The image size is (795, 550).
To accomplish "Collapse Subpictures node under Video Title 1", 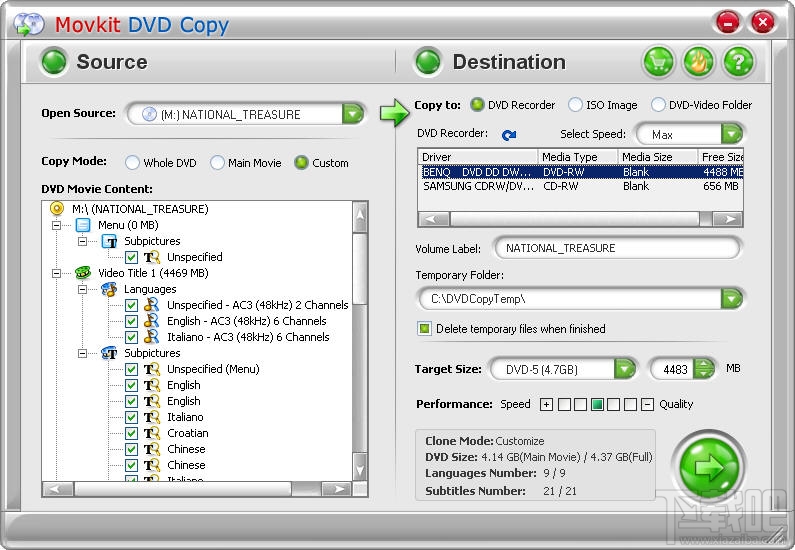I will point(82,353).
